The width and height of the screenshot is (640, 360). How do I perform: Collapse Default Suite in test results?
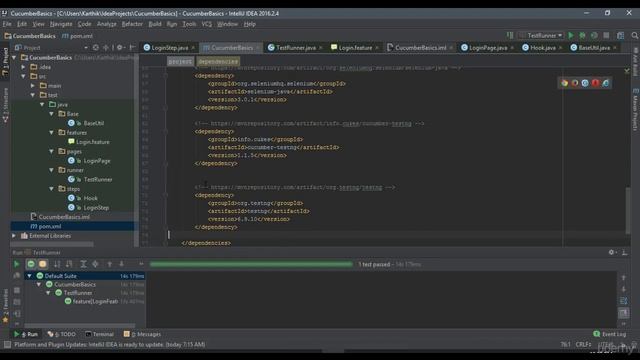pyautogui.click(x=29, y=276)
